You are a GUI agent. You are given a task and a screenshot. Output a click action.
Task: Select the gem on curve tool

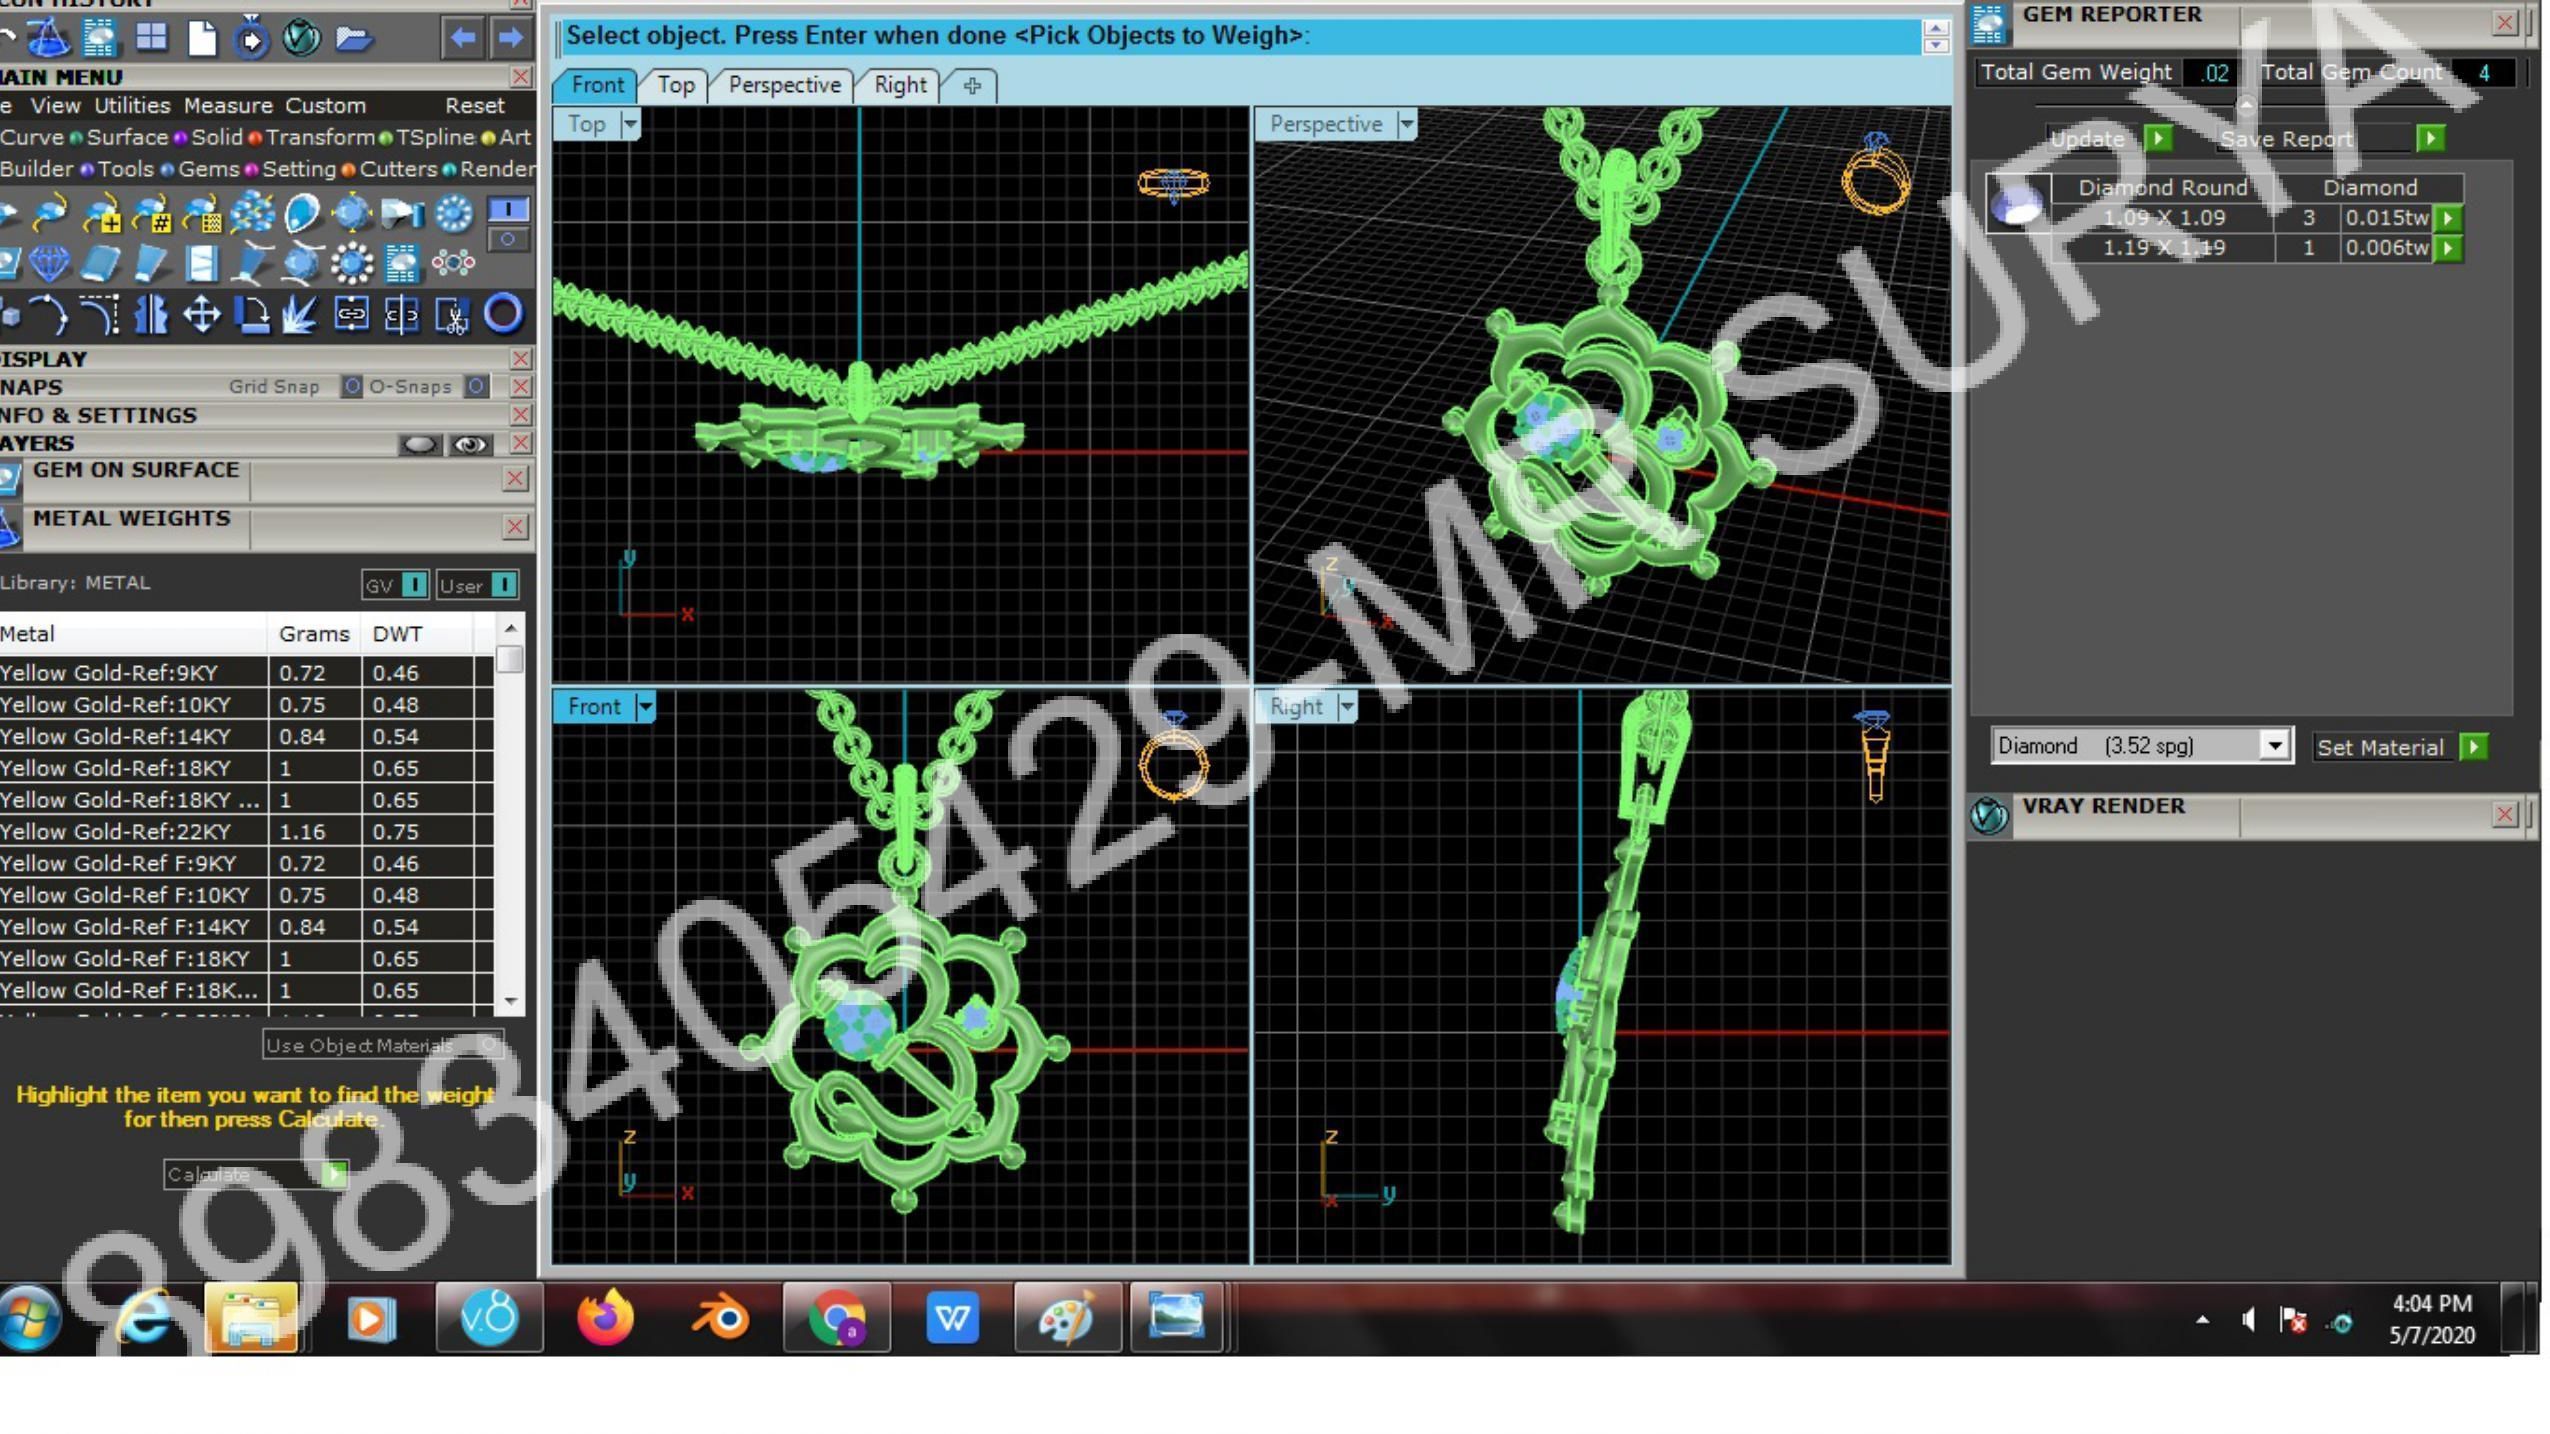coord(50,213)
